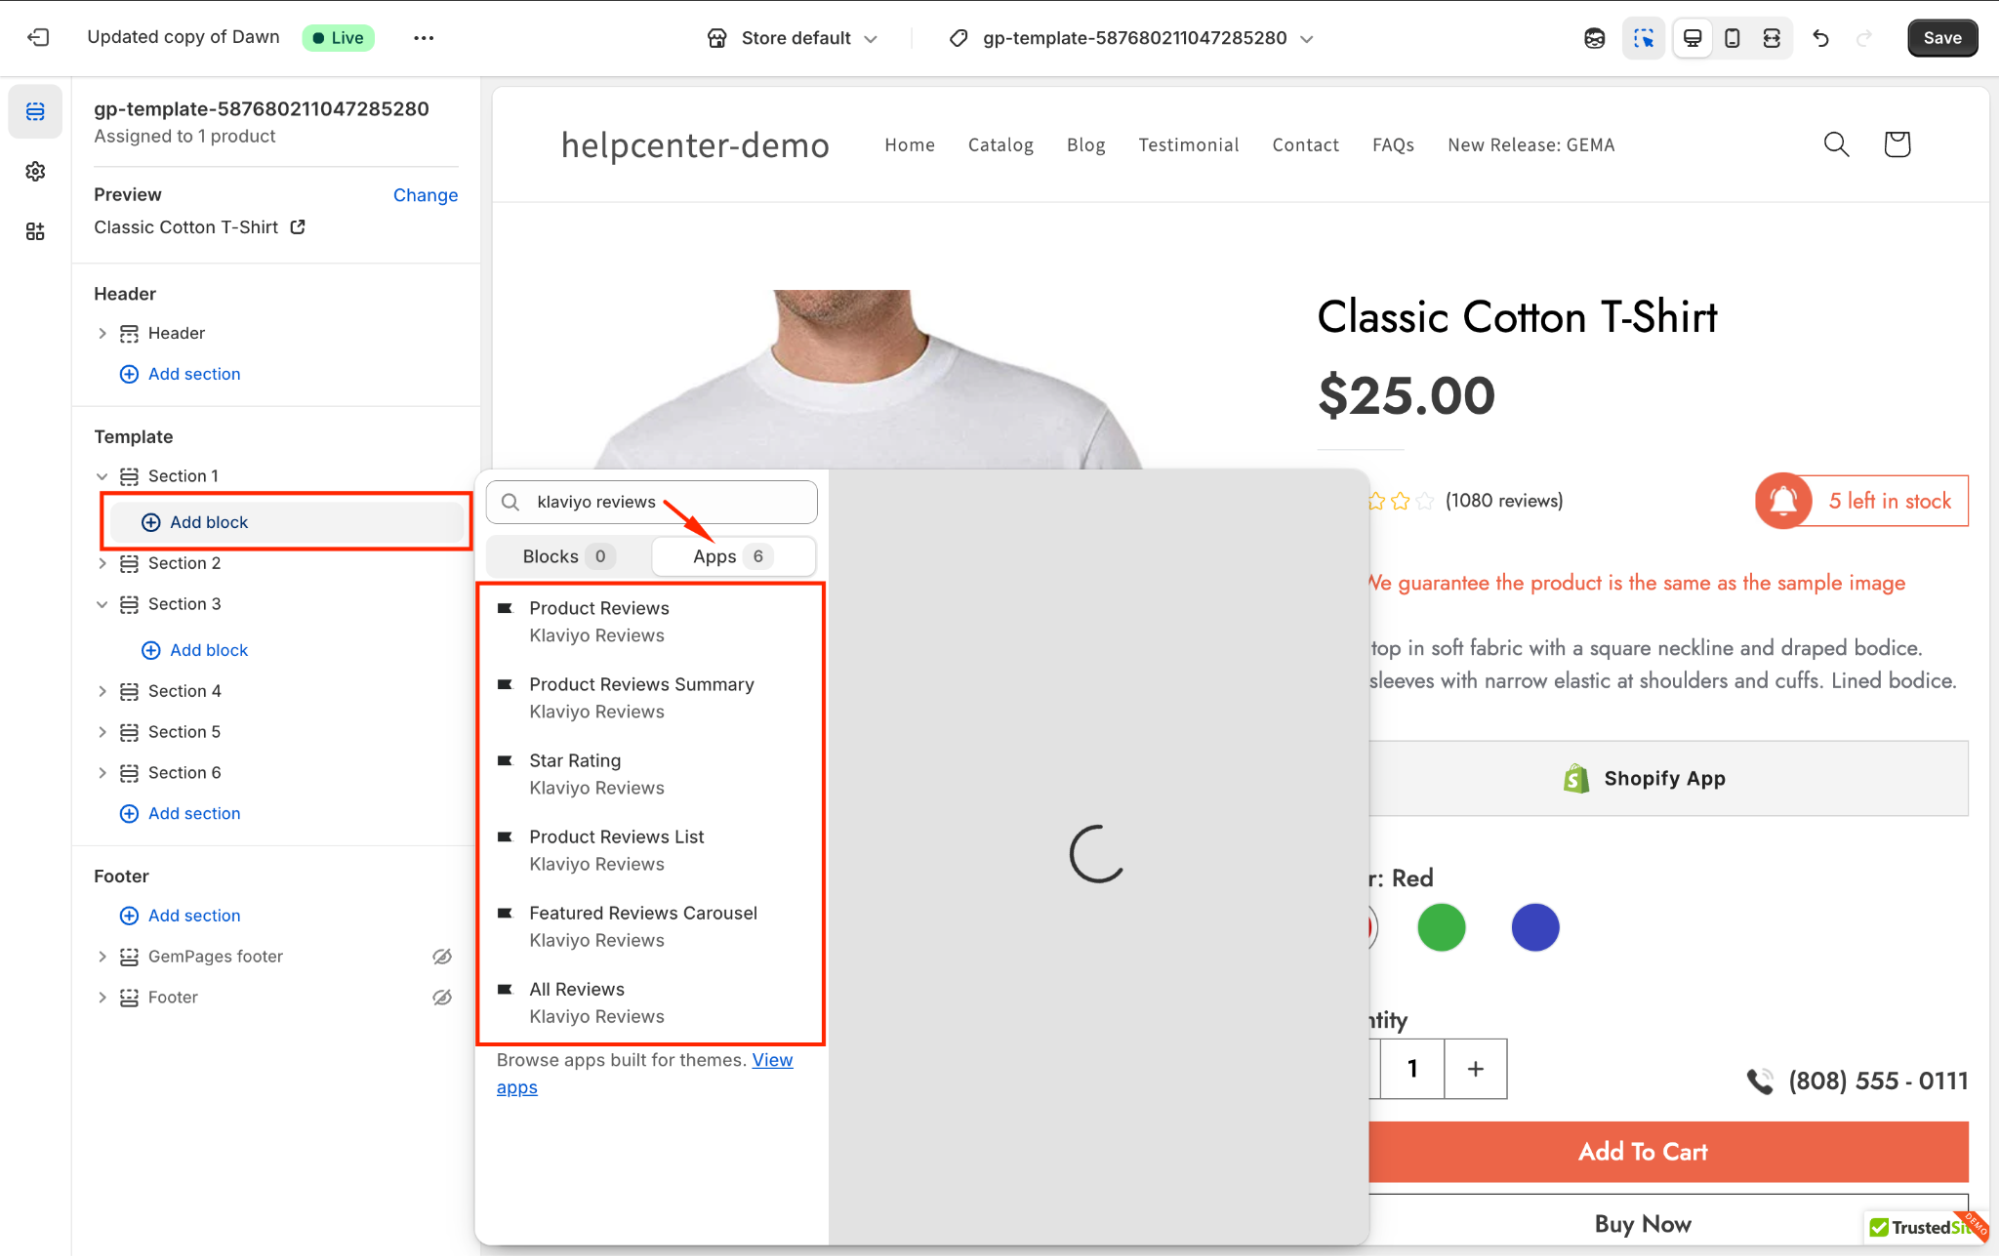1999x1257 pixels.
Task: Switch to the Blocks tab
Action: pyautogui.click(x=566, y=556)
